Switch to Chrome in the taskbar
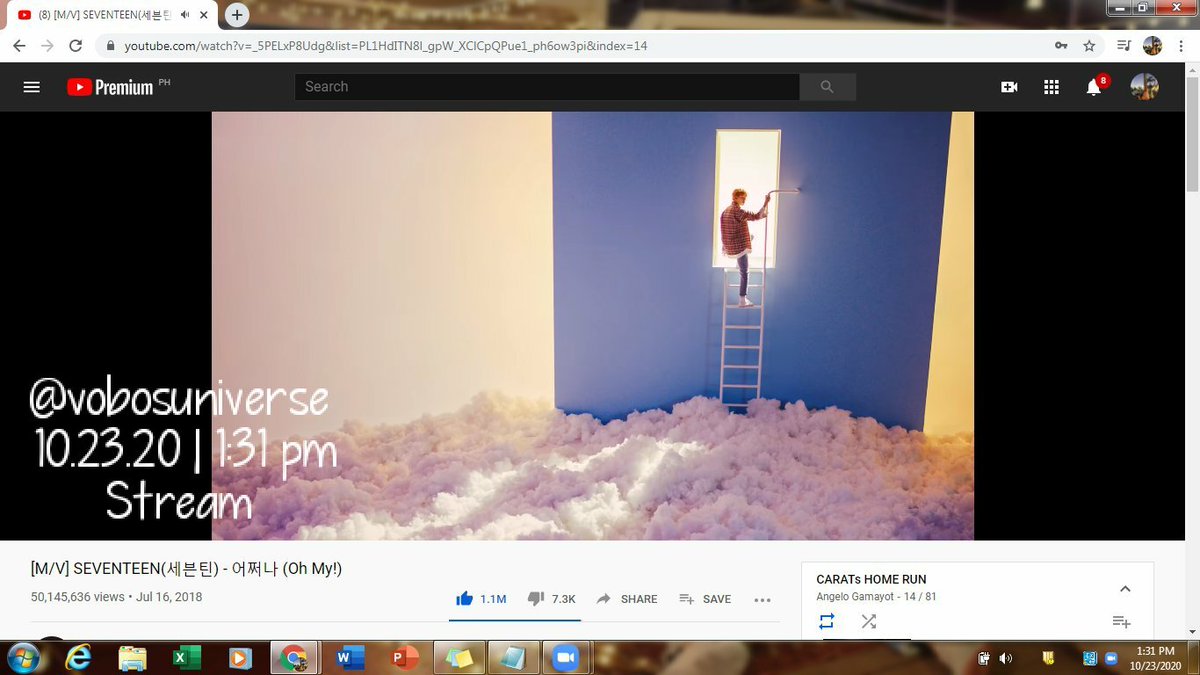 (293, 657)
